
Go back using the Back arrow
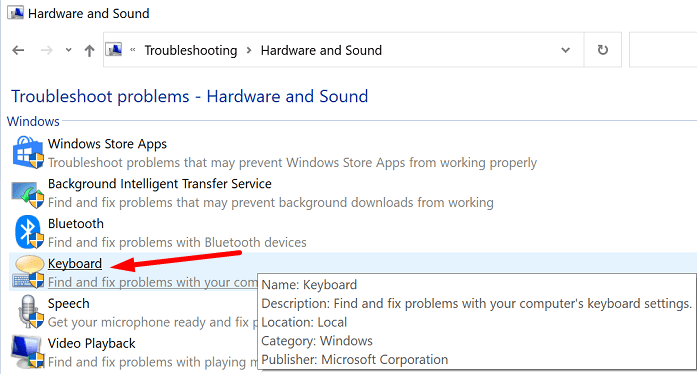click(x=18, y=50)
